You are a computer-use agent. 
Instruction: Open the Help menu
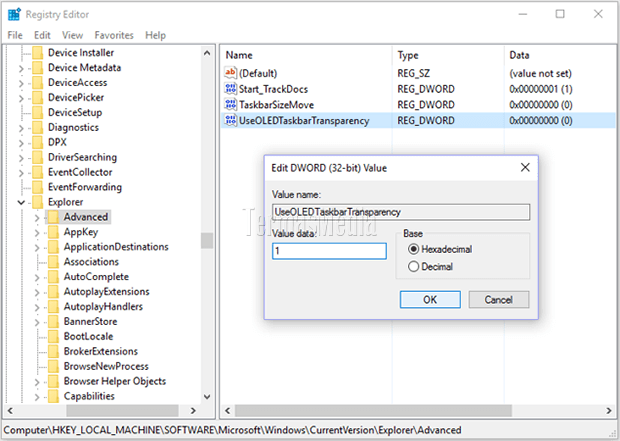point(155,35)
